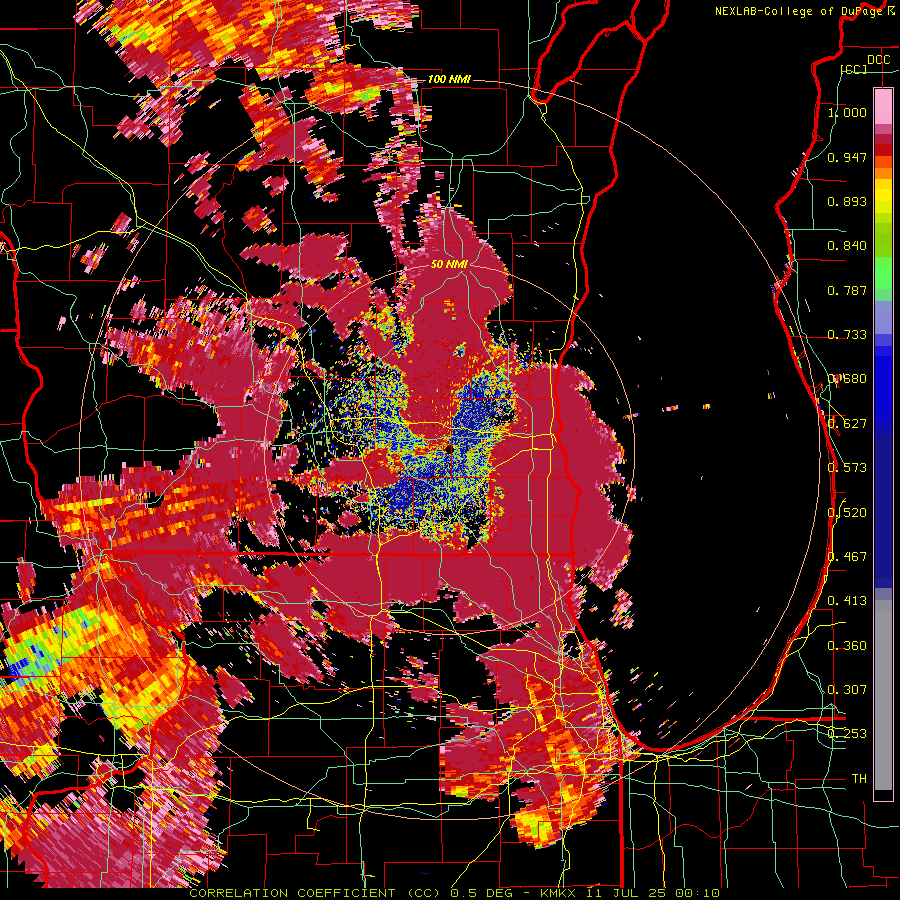Screen dimensions: 900x900
Task: Click the TH label at scale bottom
Action: (859, 779)
